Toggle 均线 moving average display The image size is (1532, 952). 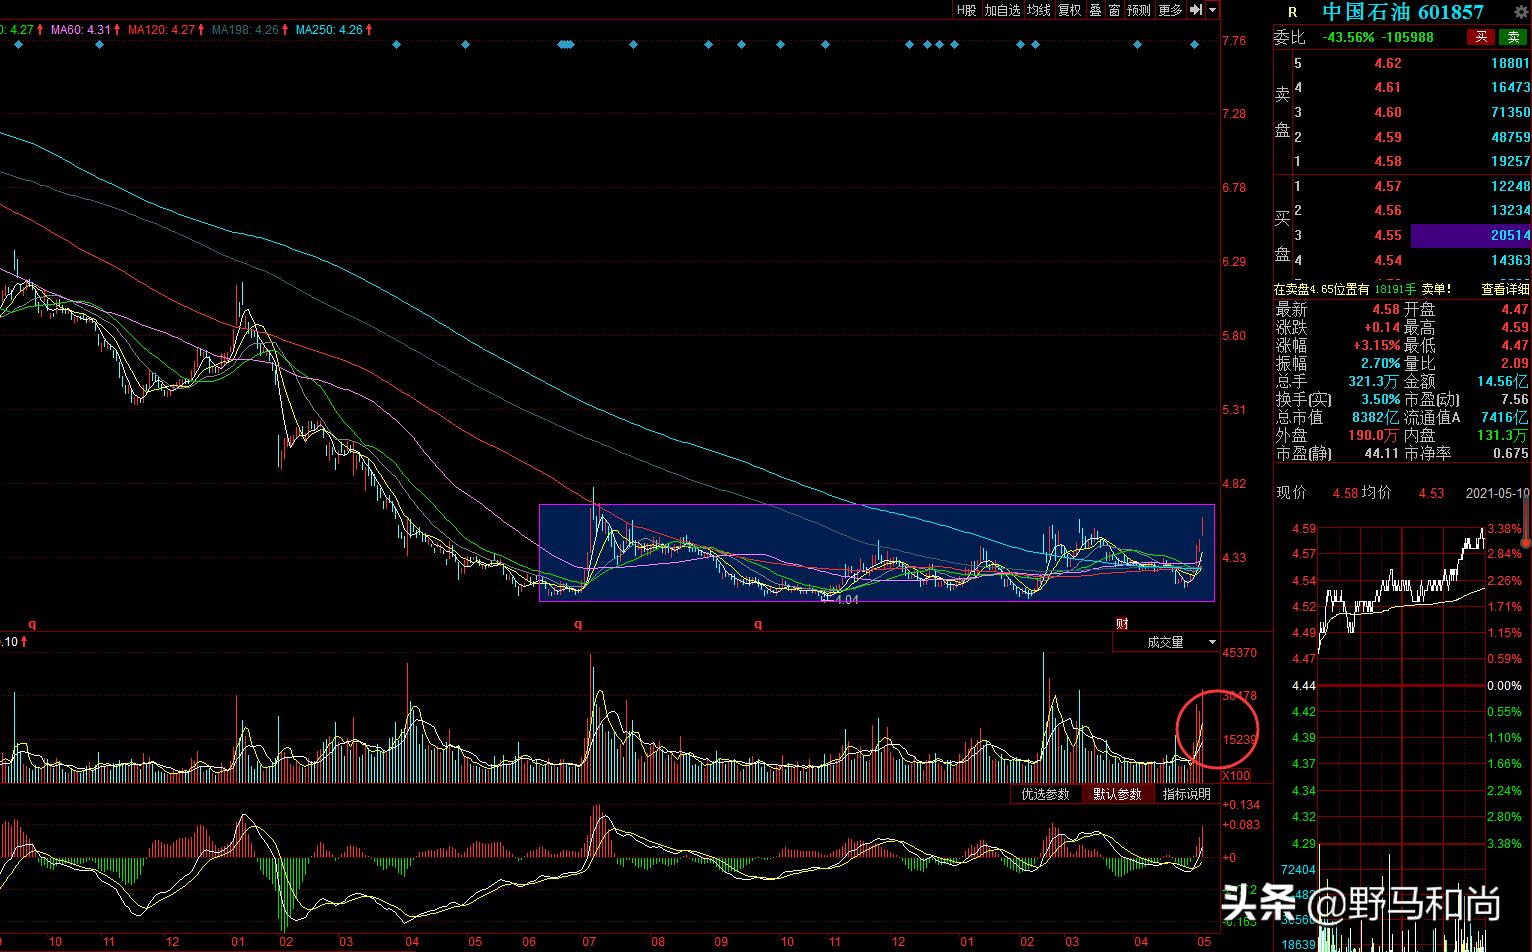click(x=1039, y=10)
